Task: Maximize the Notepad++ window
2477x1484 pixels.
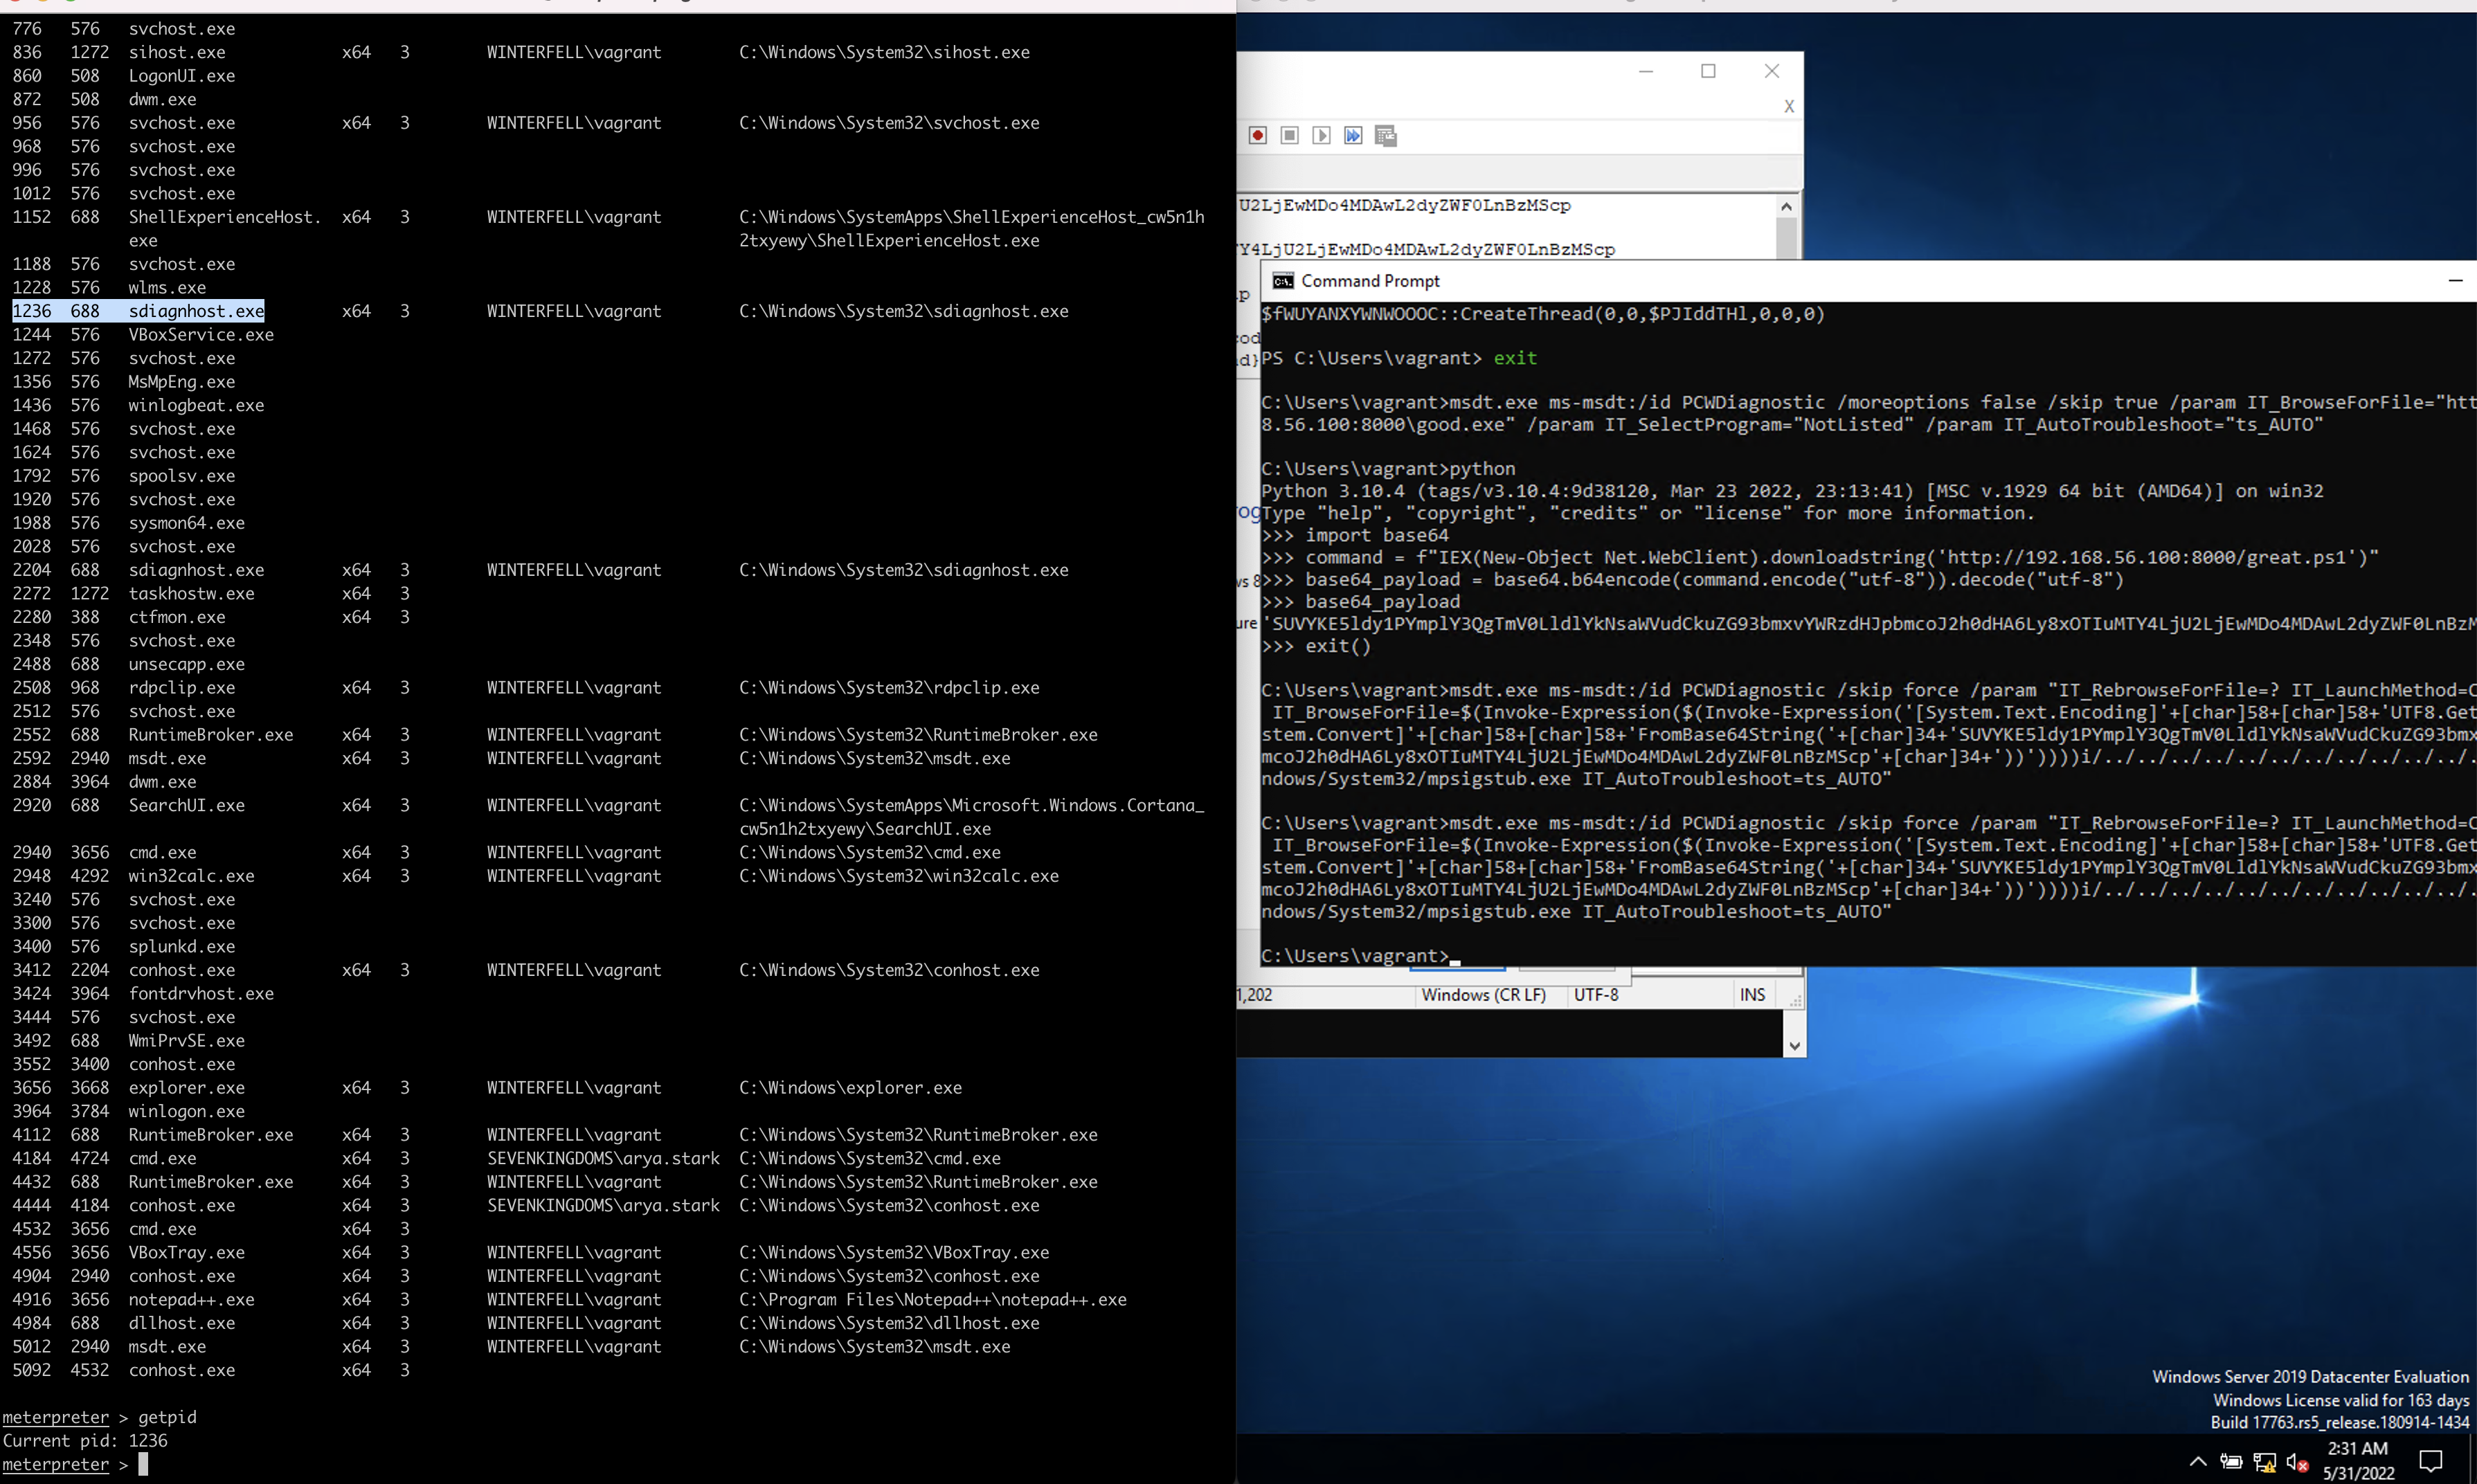Action: tap(1708, 71)
